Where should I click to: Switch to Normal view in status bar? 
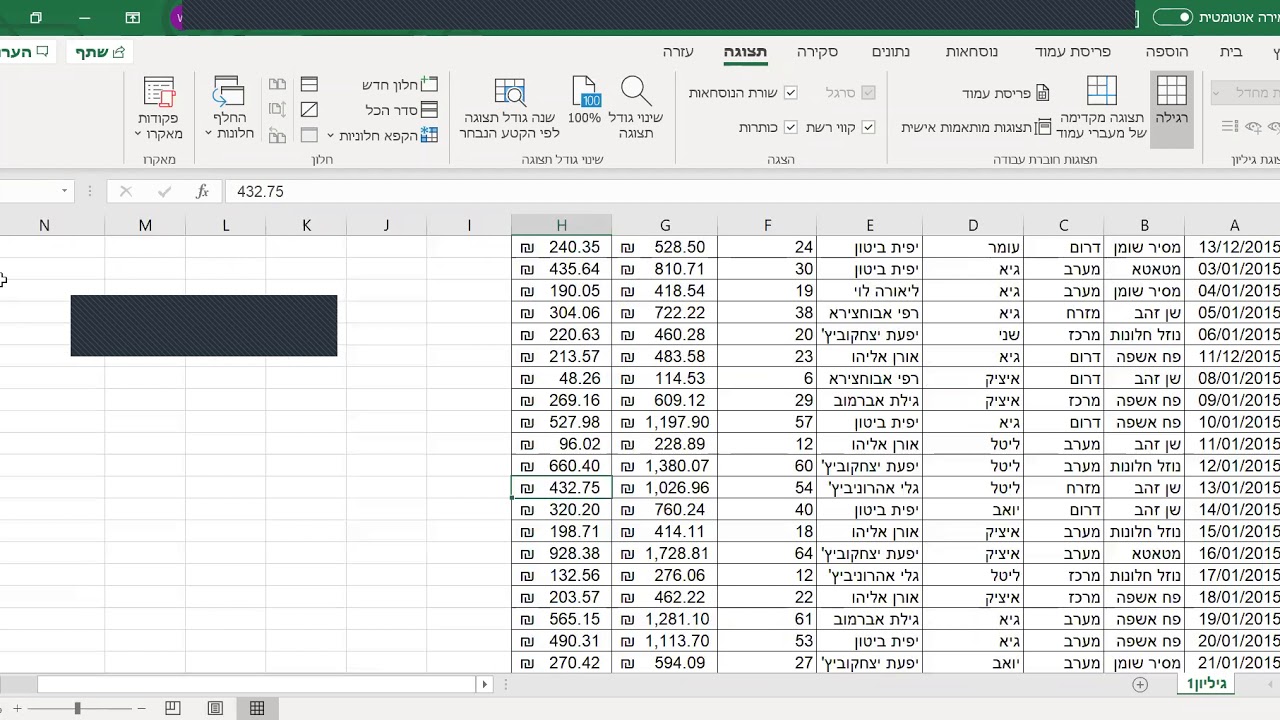click(257, 708)
